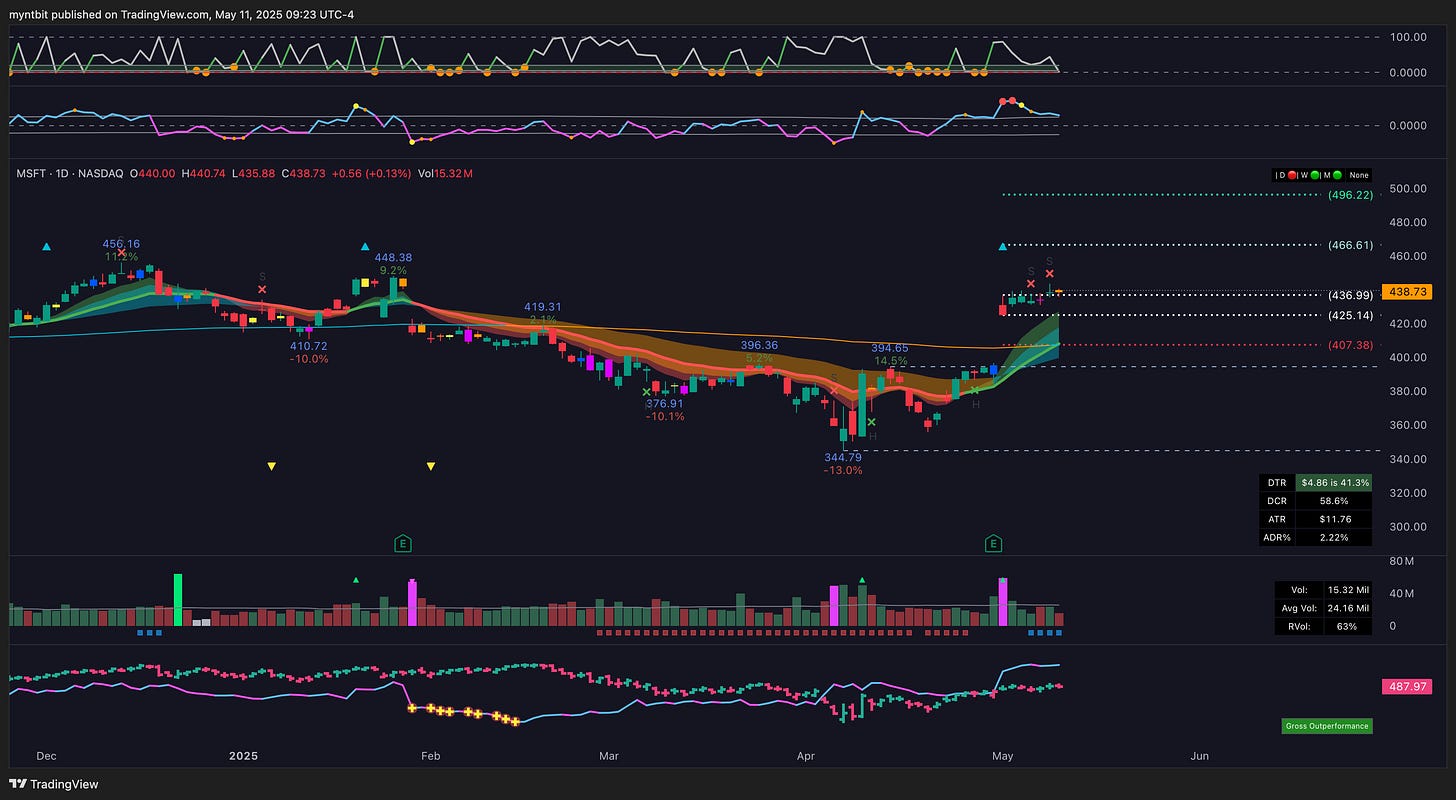
Task: Click the O440.00 open value in header
Action: coord(150,174)
